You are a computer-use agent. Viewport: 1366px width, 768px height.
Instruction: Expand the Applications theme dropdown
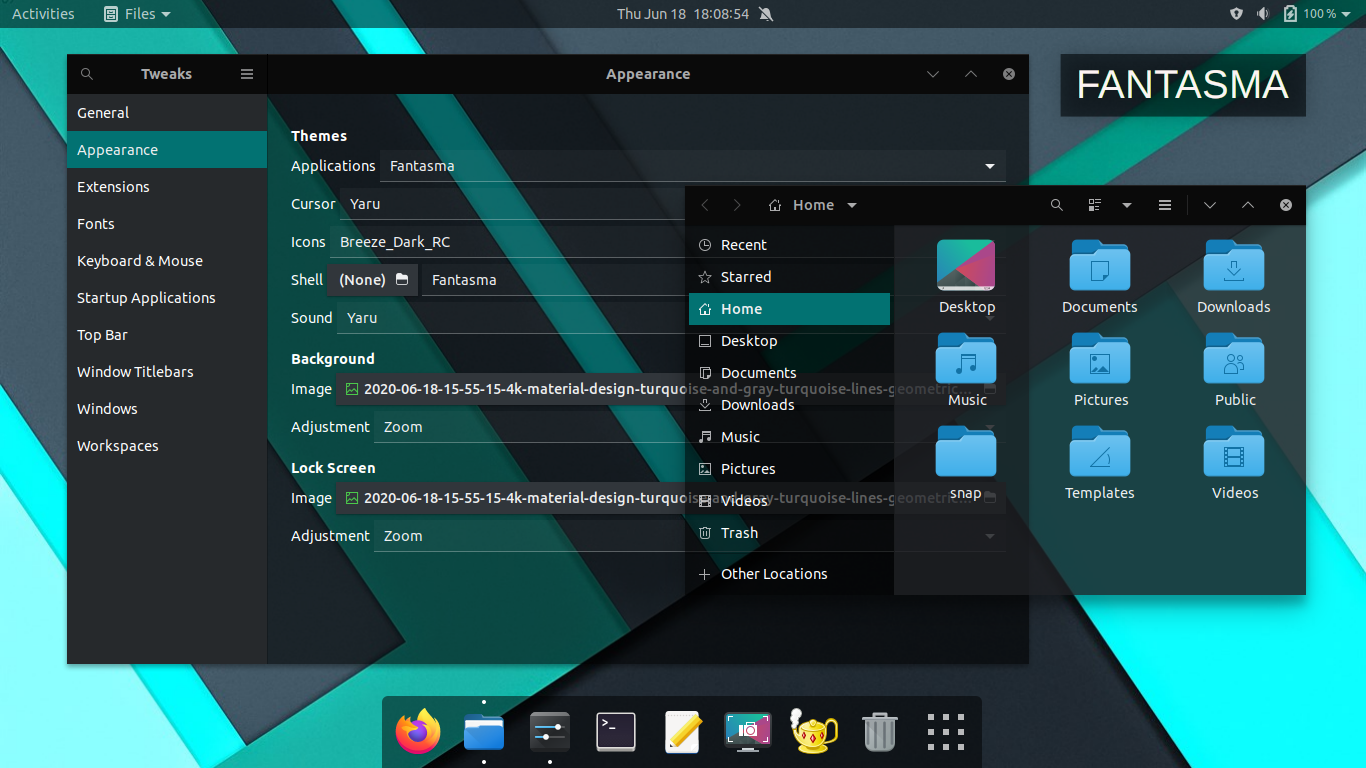click(x=692, y=166)
